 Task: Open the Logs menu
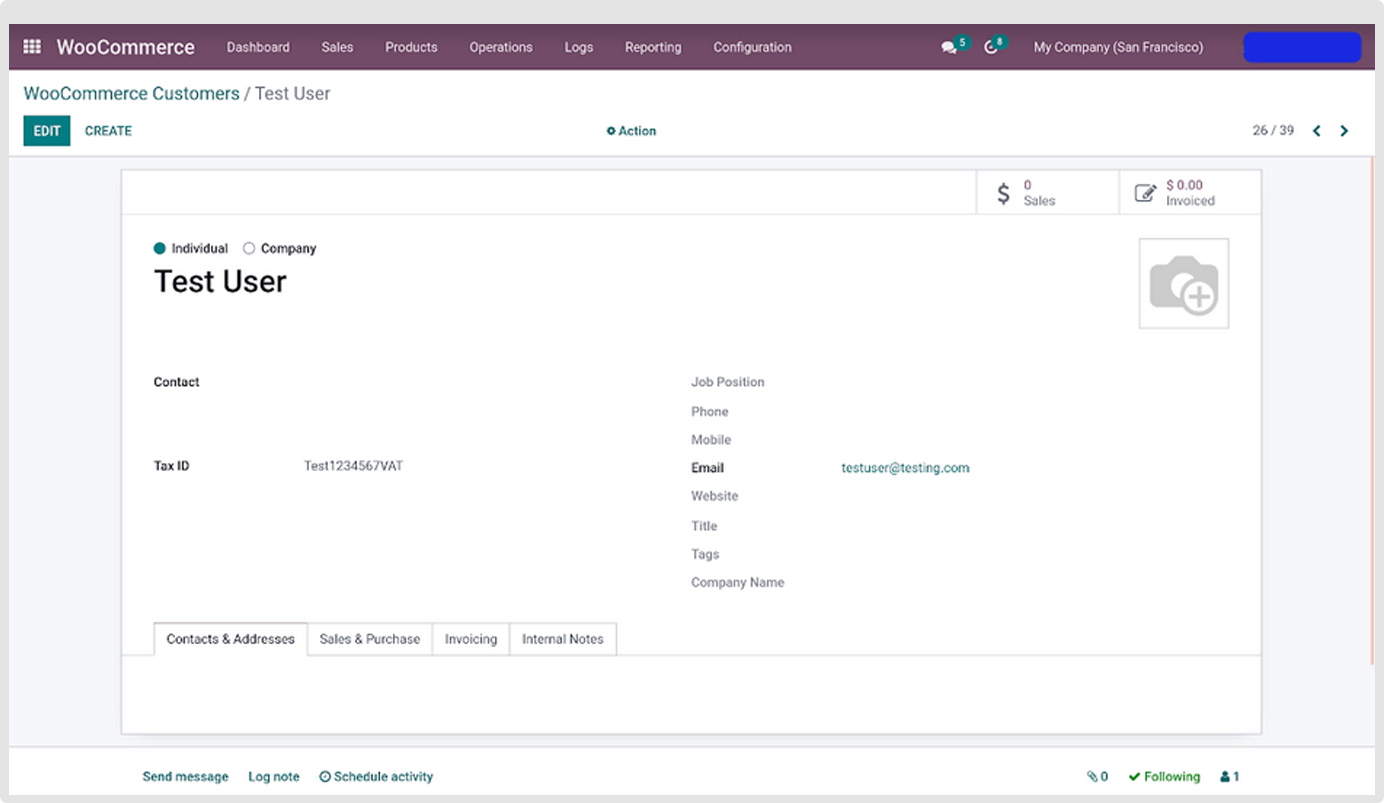579,47
